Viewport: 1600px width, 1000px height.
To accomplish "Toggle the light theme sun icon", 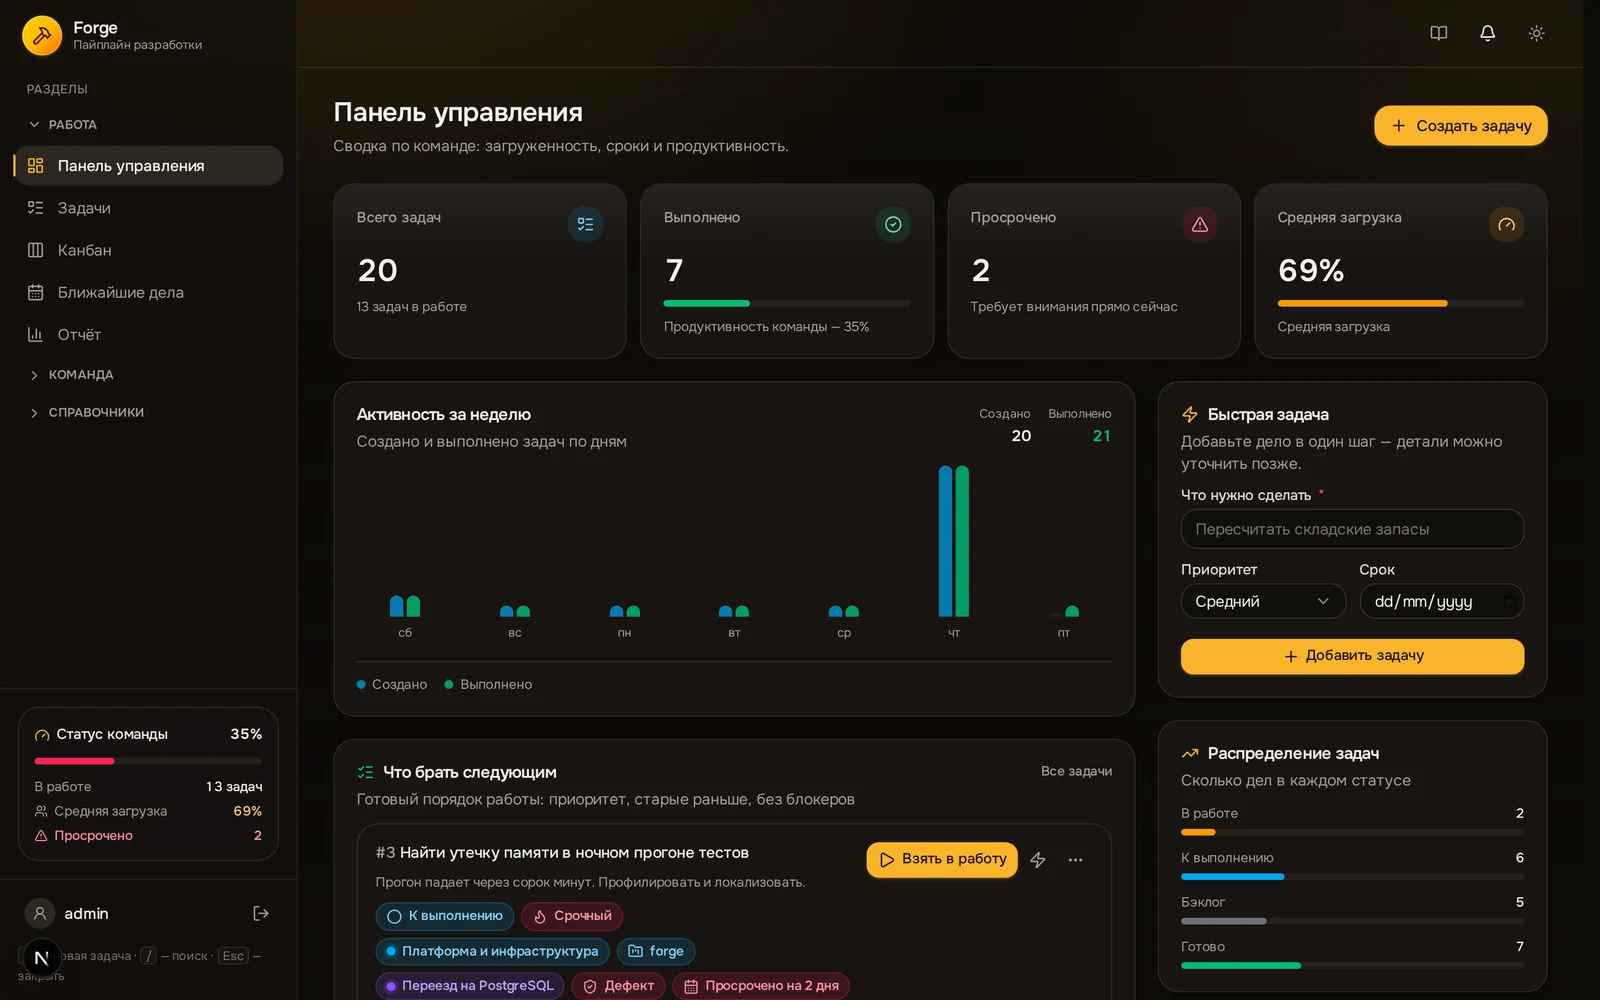I will tap(1536, 33).
